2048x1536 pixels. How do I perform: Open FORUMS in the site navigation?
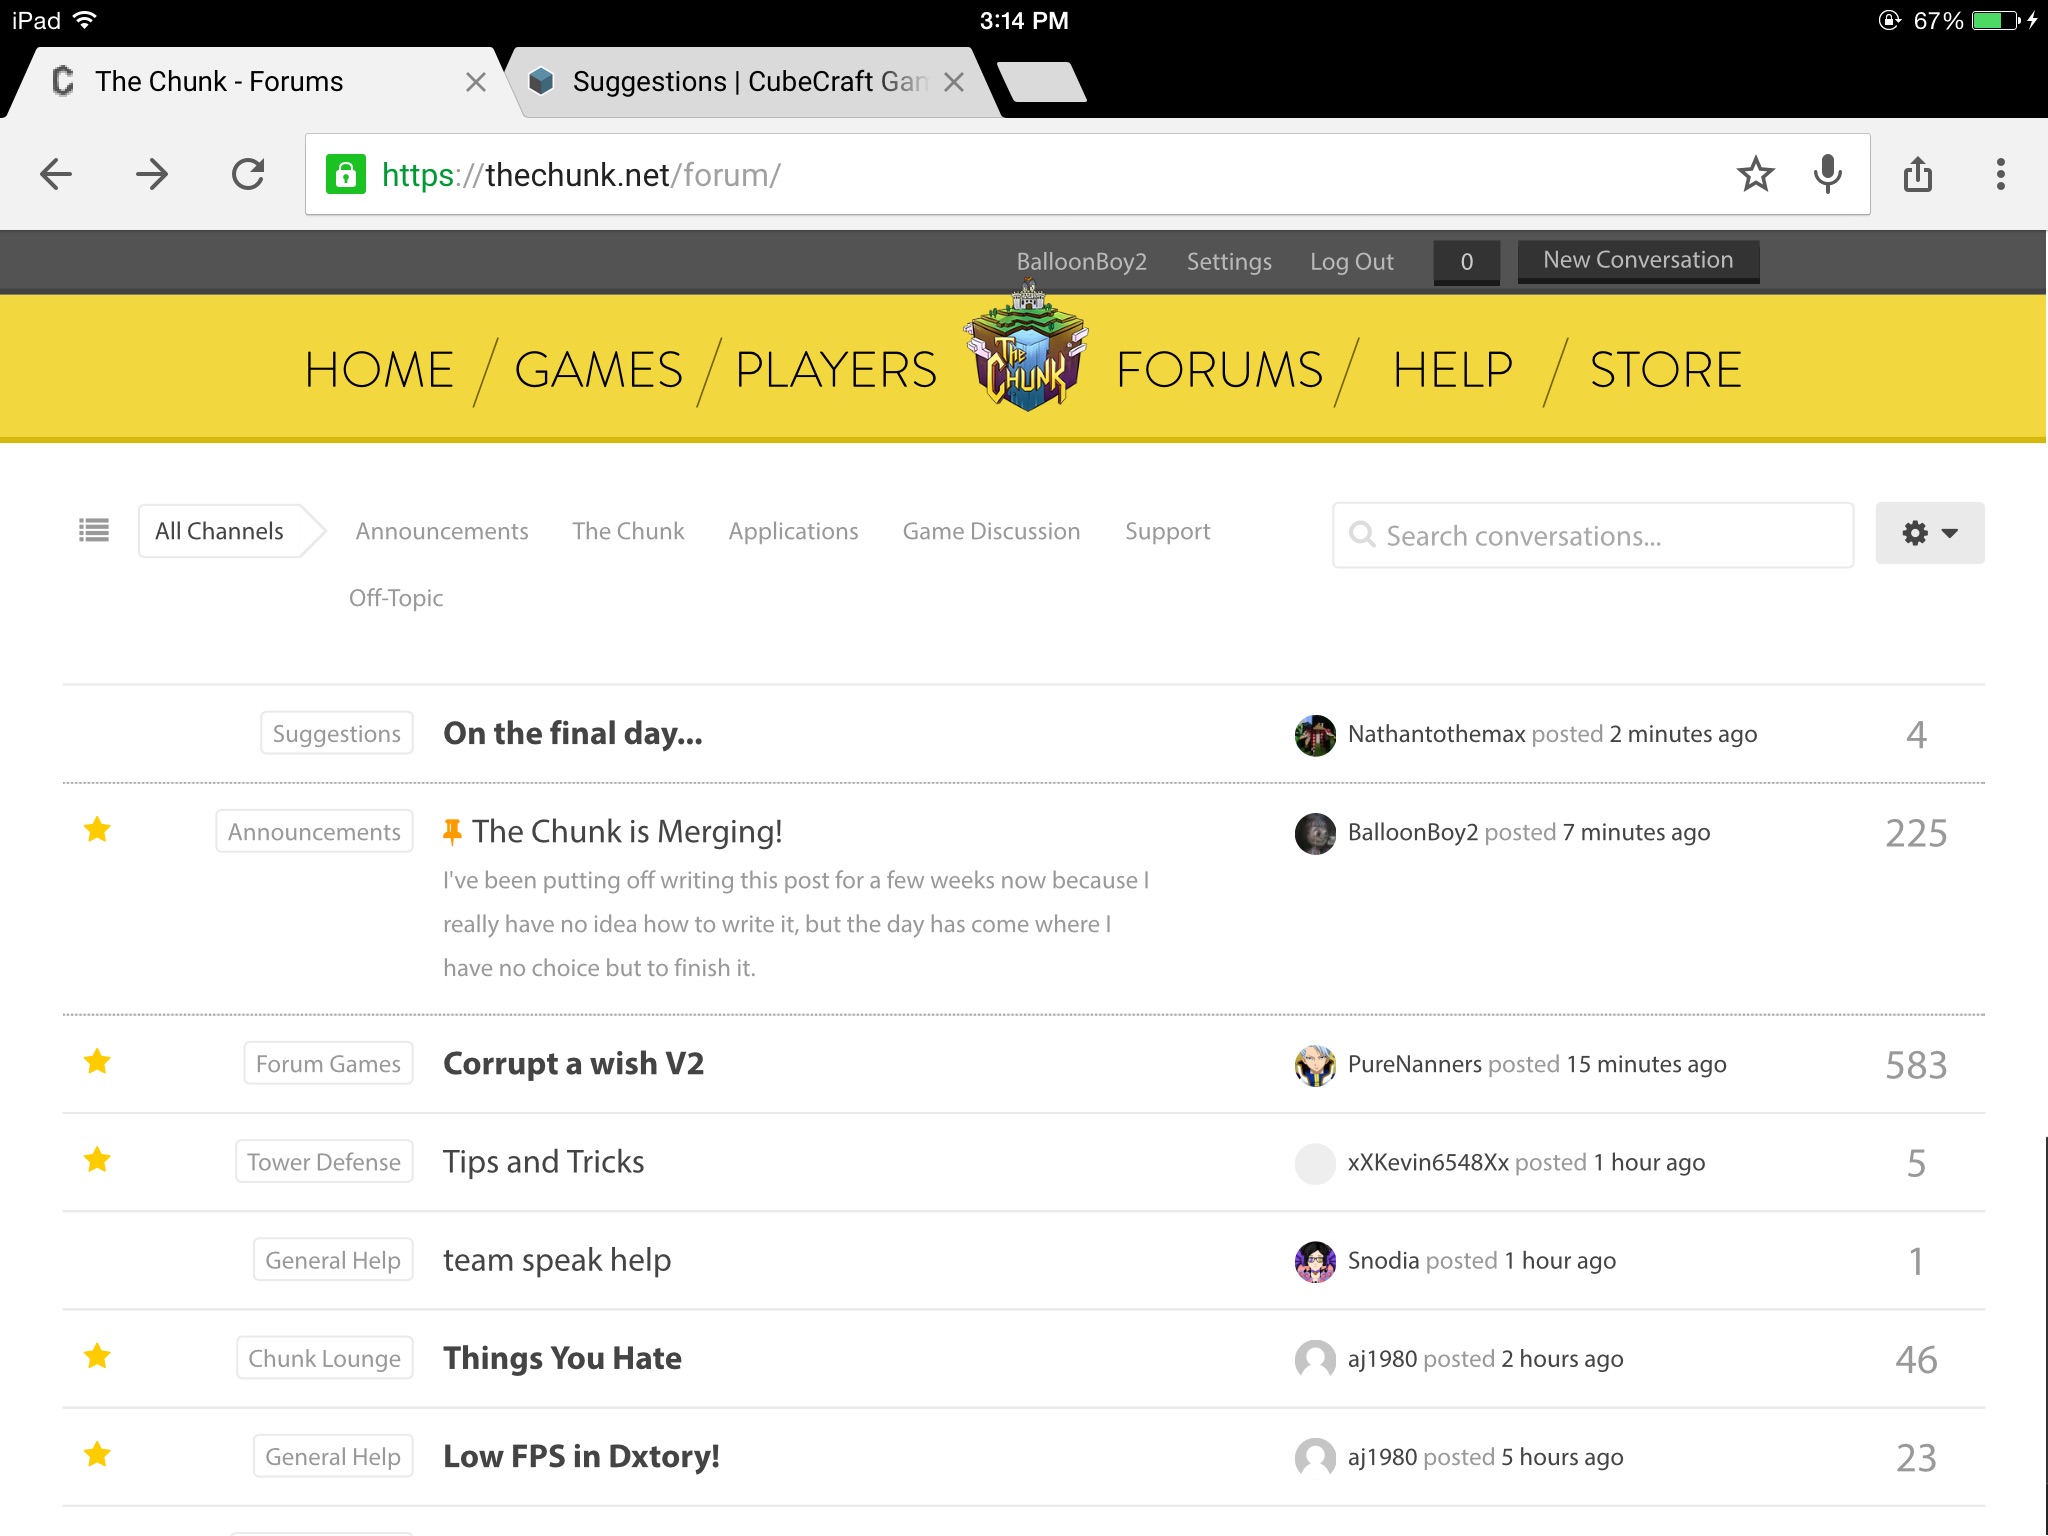click(x=1219, y=370)
